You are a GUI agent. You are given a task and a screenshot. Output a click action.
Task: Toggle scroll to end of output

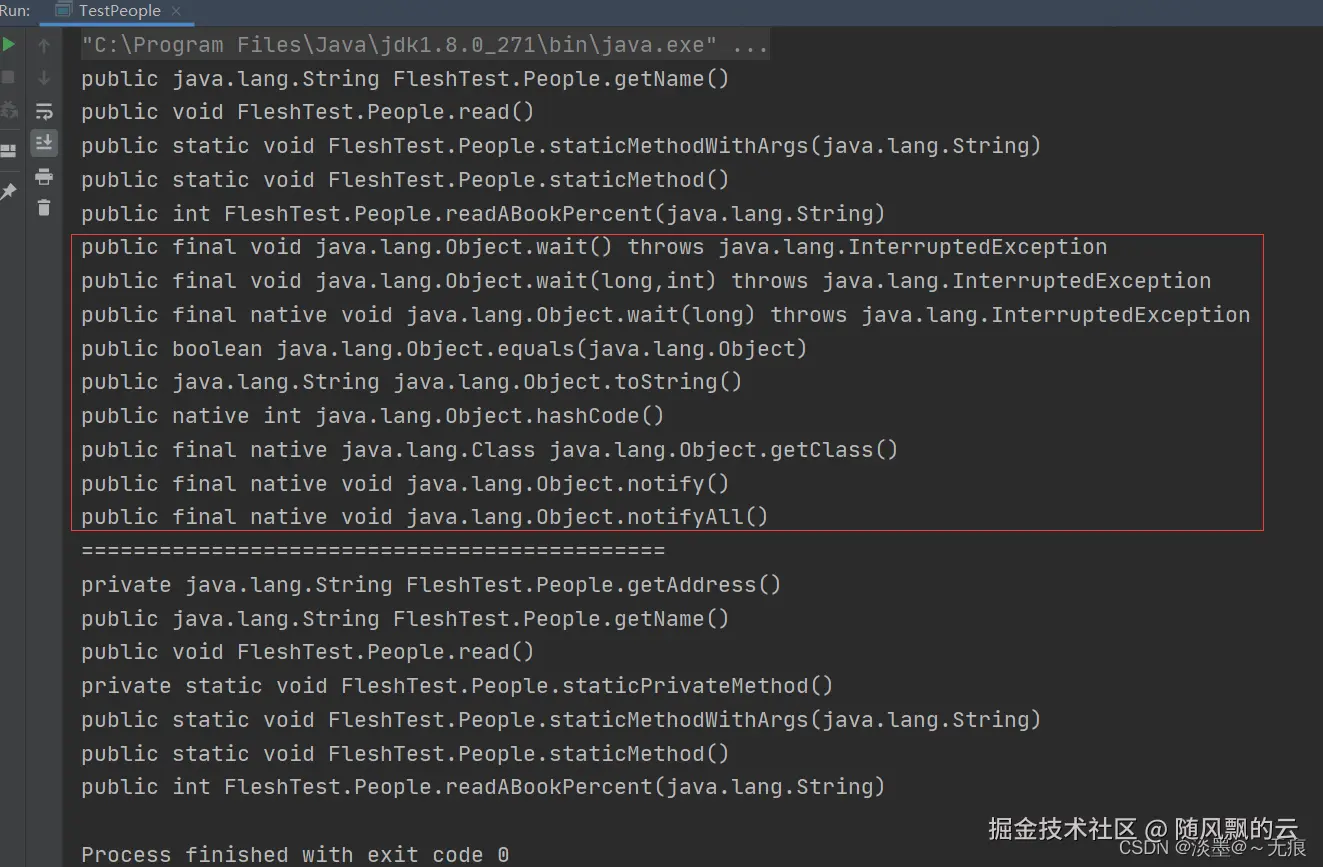coord(44,143)
